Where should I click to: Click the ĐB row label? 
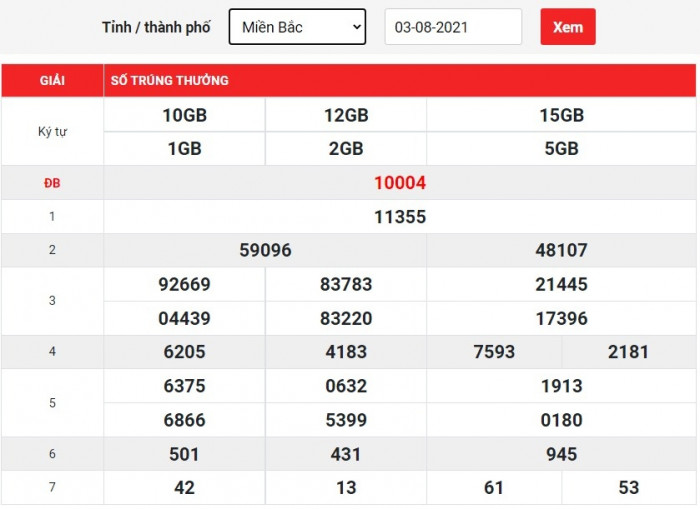tap(52, 183)
